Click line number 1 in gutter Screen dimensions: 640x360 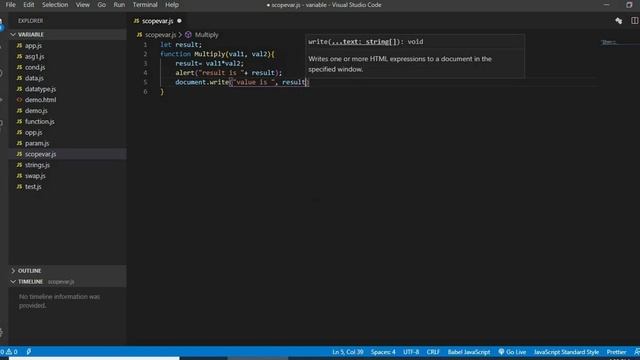pos(145,44)
